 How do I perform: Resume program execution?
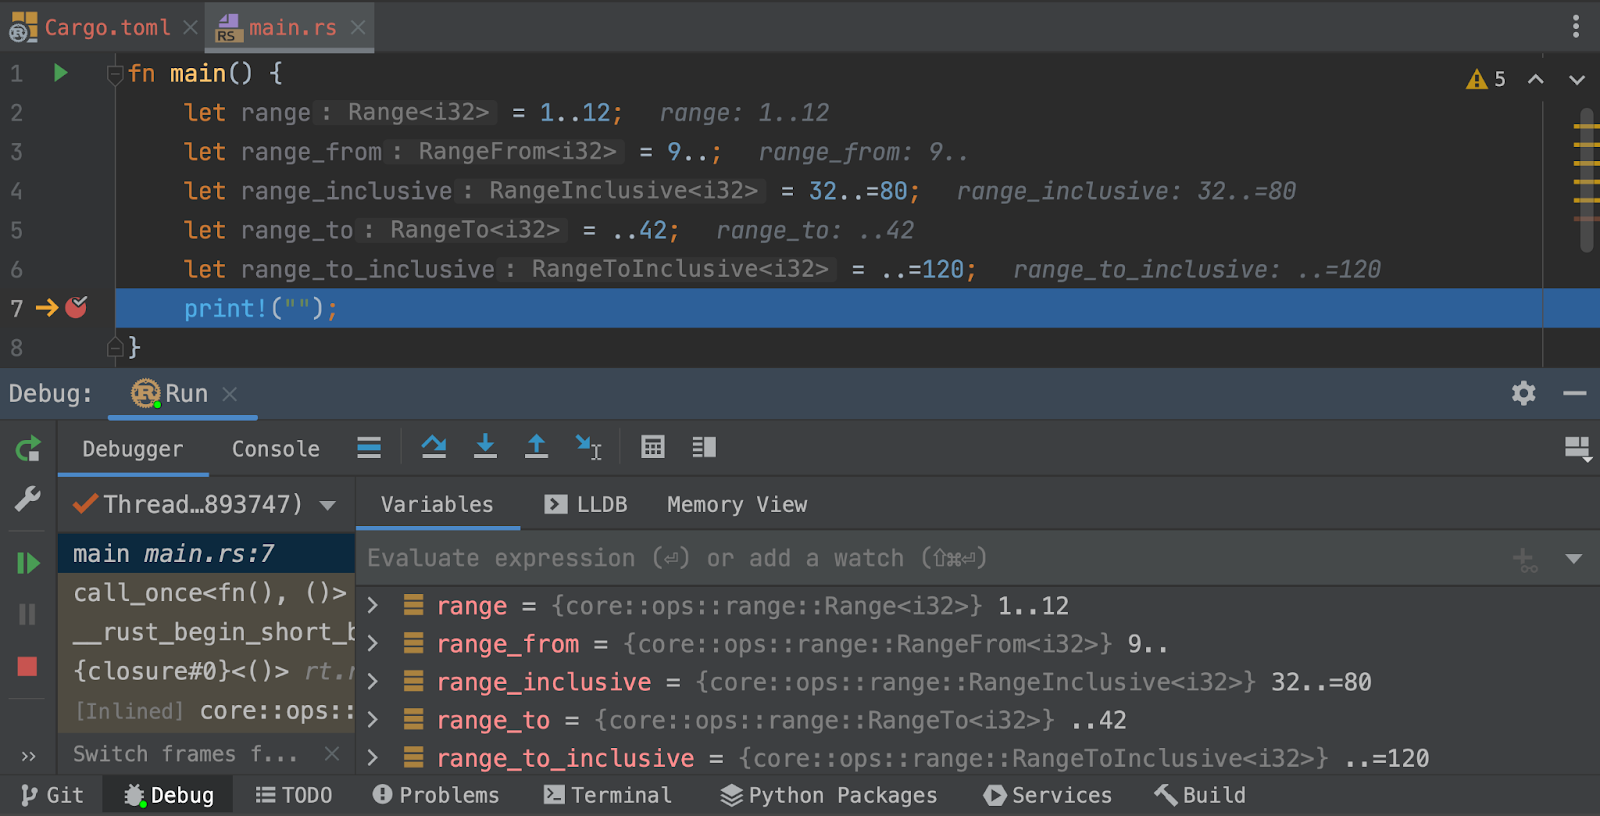click(28, 563)
